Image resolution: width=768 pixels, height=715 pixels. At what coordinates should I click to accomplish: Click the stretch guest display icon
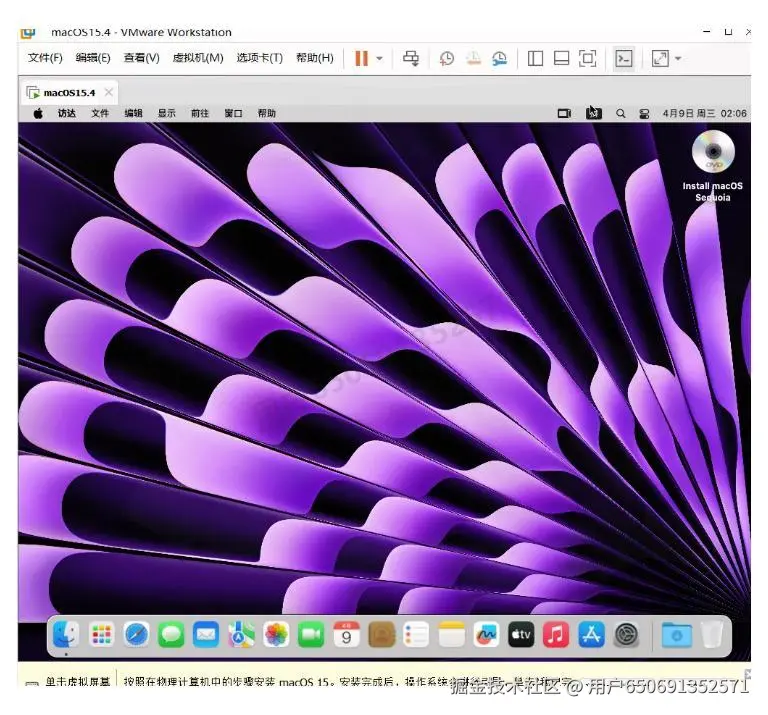pyautogui.click(x=660, y=58)
